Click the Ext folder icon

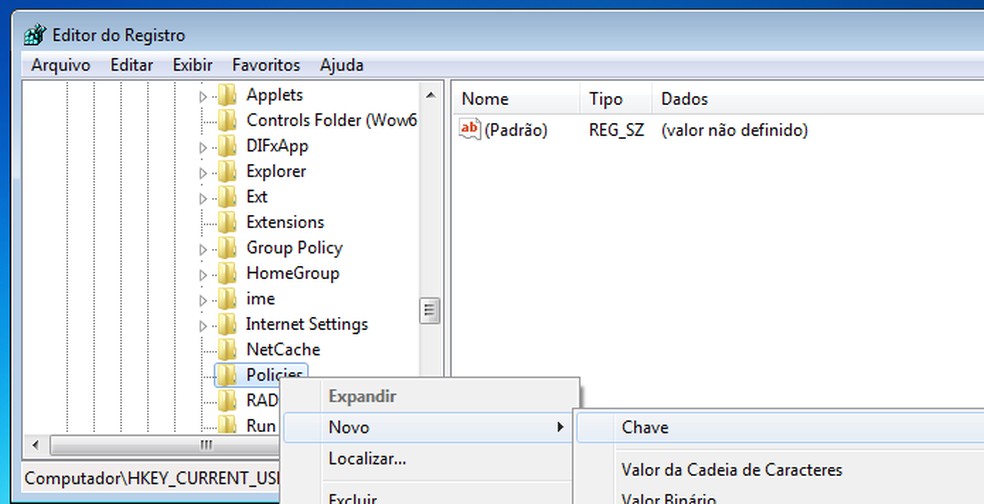[x=227, y=197]
